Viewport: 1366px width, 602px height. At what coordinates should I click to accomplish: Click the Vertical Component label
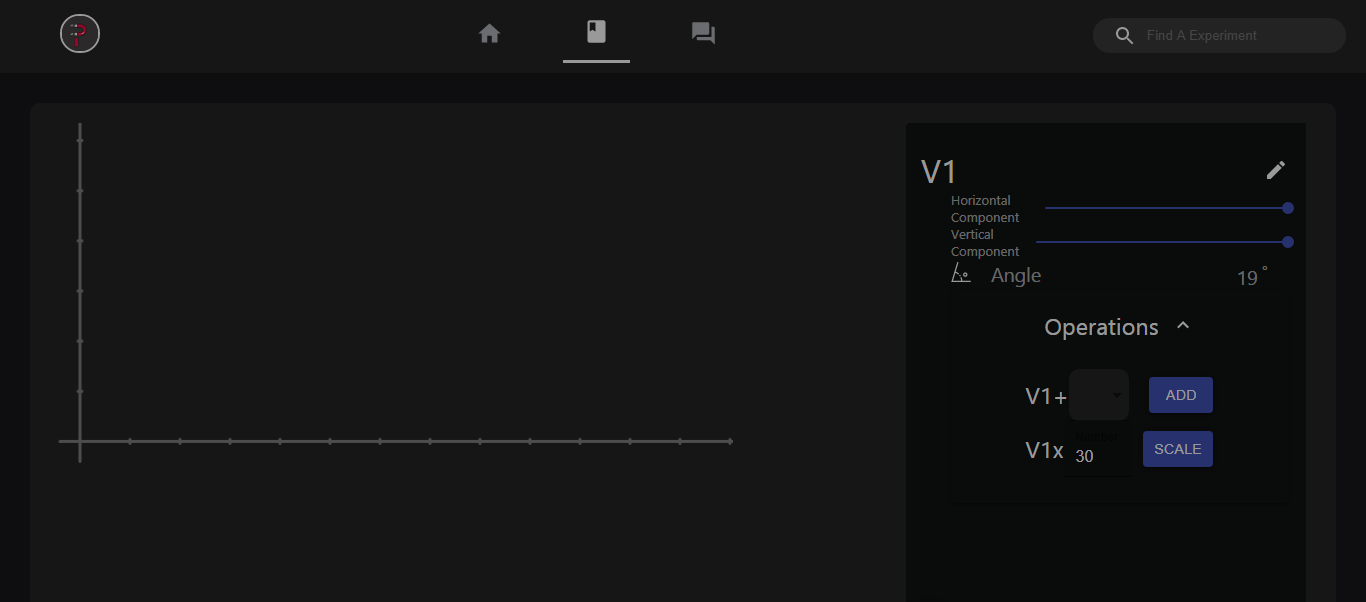(x=985, y=243)
